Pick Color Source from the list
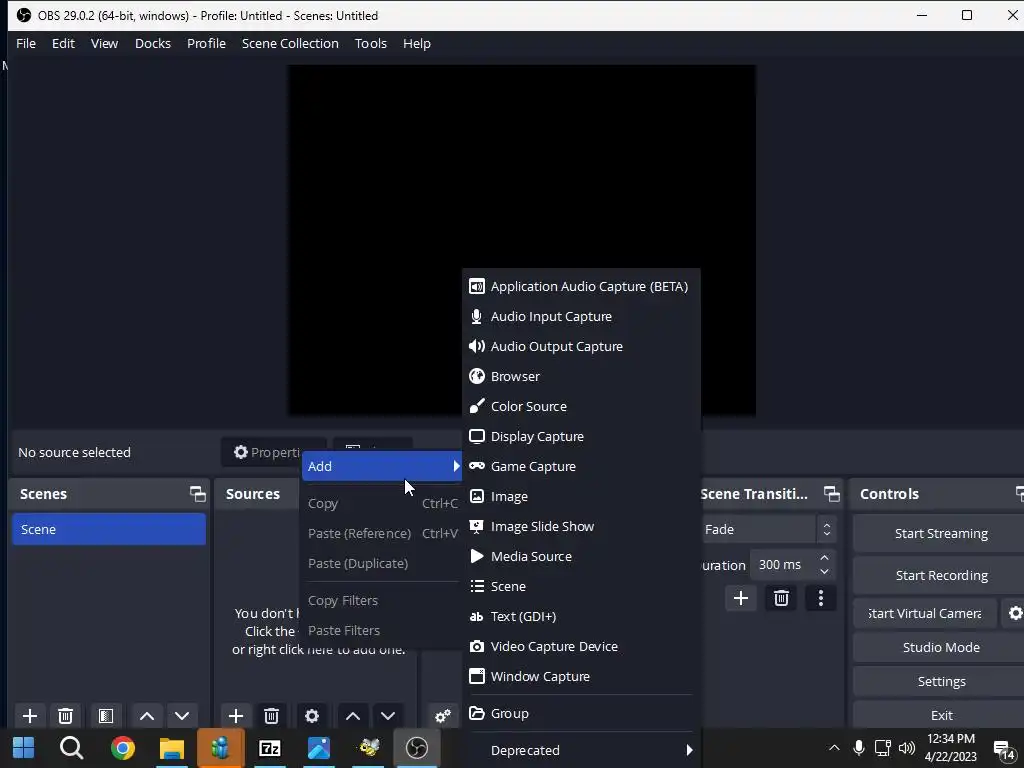Image resolution: width=1024 pixels, height=768 pixels. (x=581, y=406)
